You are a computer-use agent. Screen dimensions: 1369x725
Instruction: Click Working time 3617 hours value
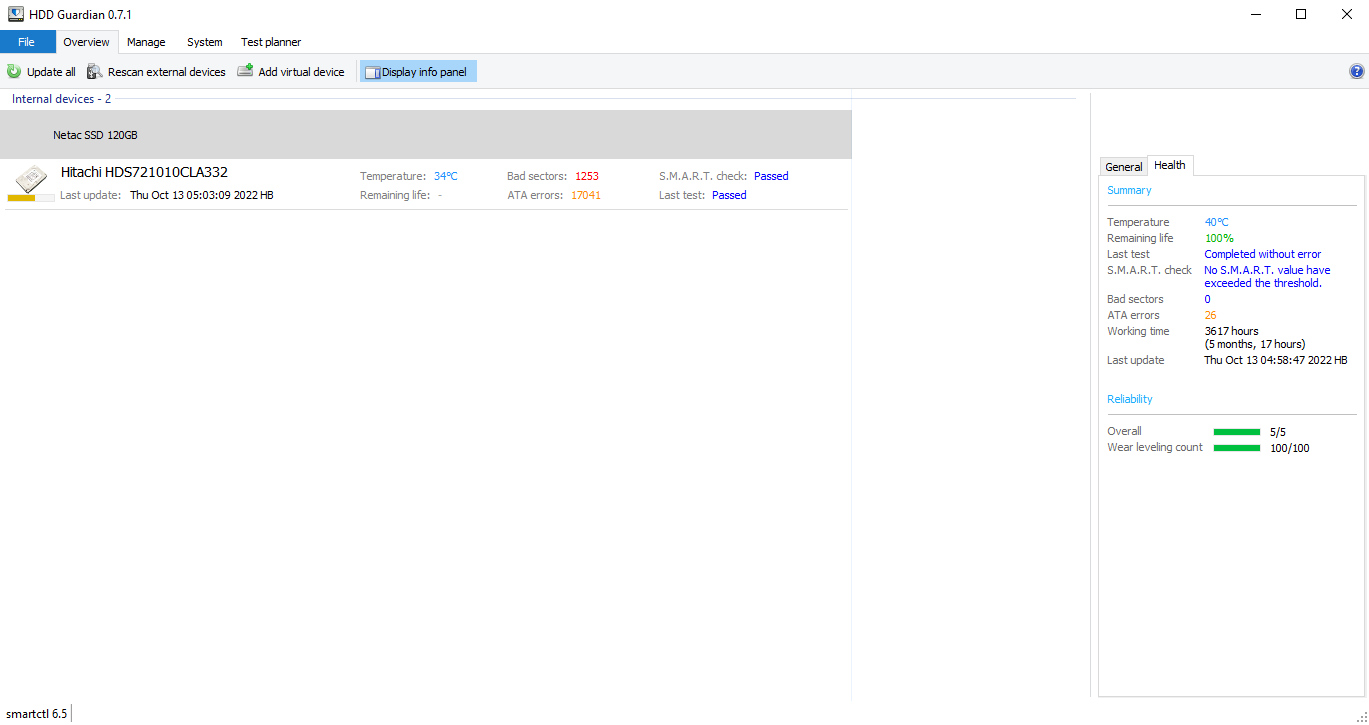1255,337
